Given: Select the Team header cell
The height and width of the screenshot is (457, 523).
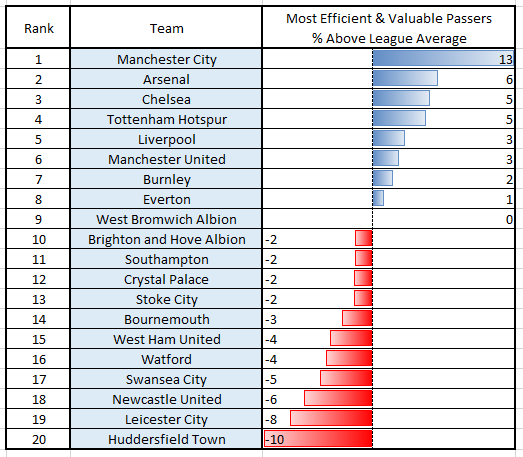Looking at the screenshot, I should tap(166, 28).
